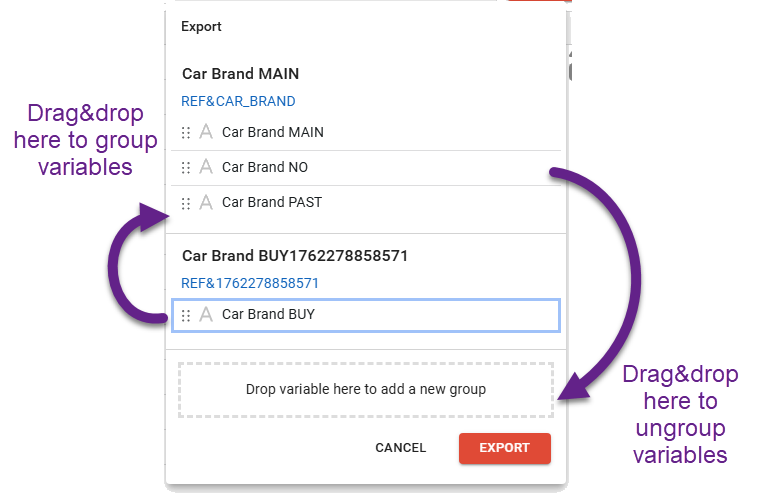Select the Car Brand MAIN variable row

(380, 132)
